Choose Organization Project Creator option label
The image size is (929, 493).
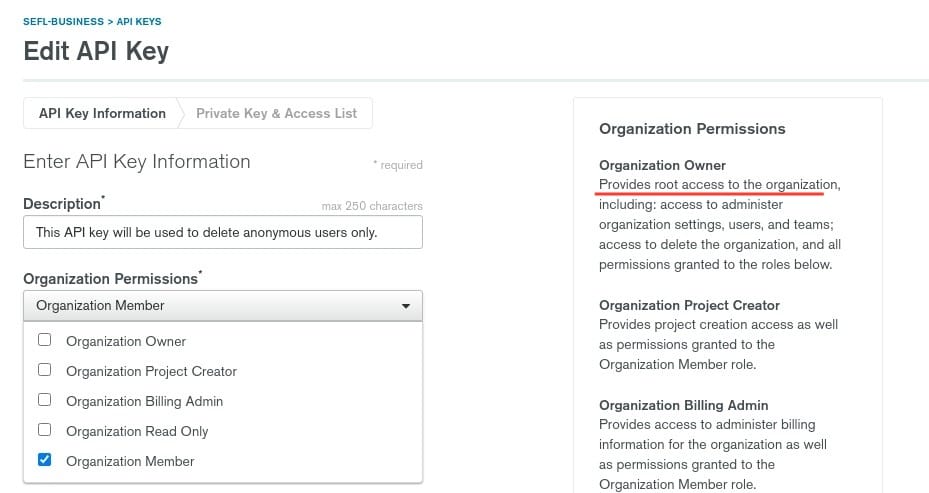click(151, 371)
